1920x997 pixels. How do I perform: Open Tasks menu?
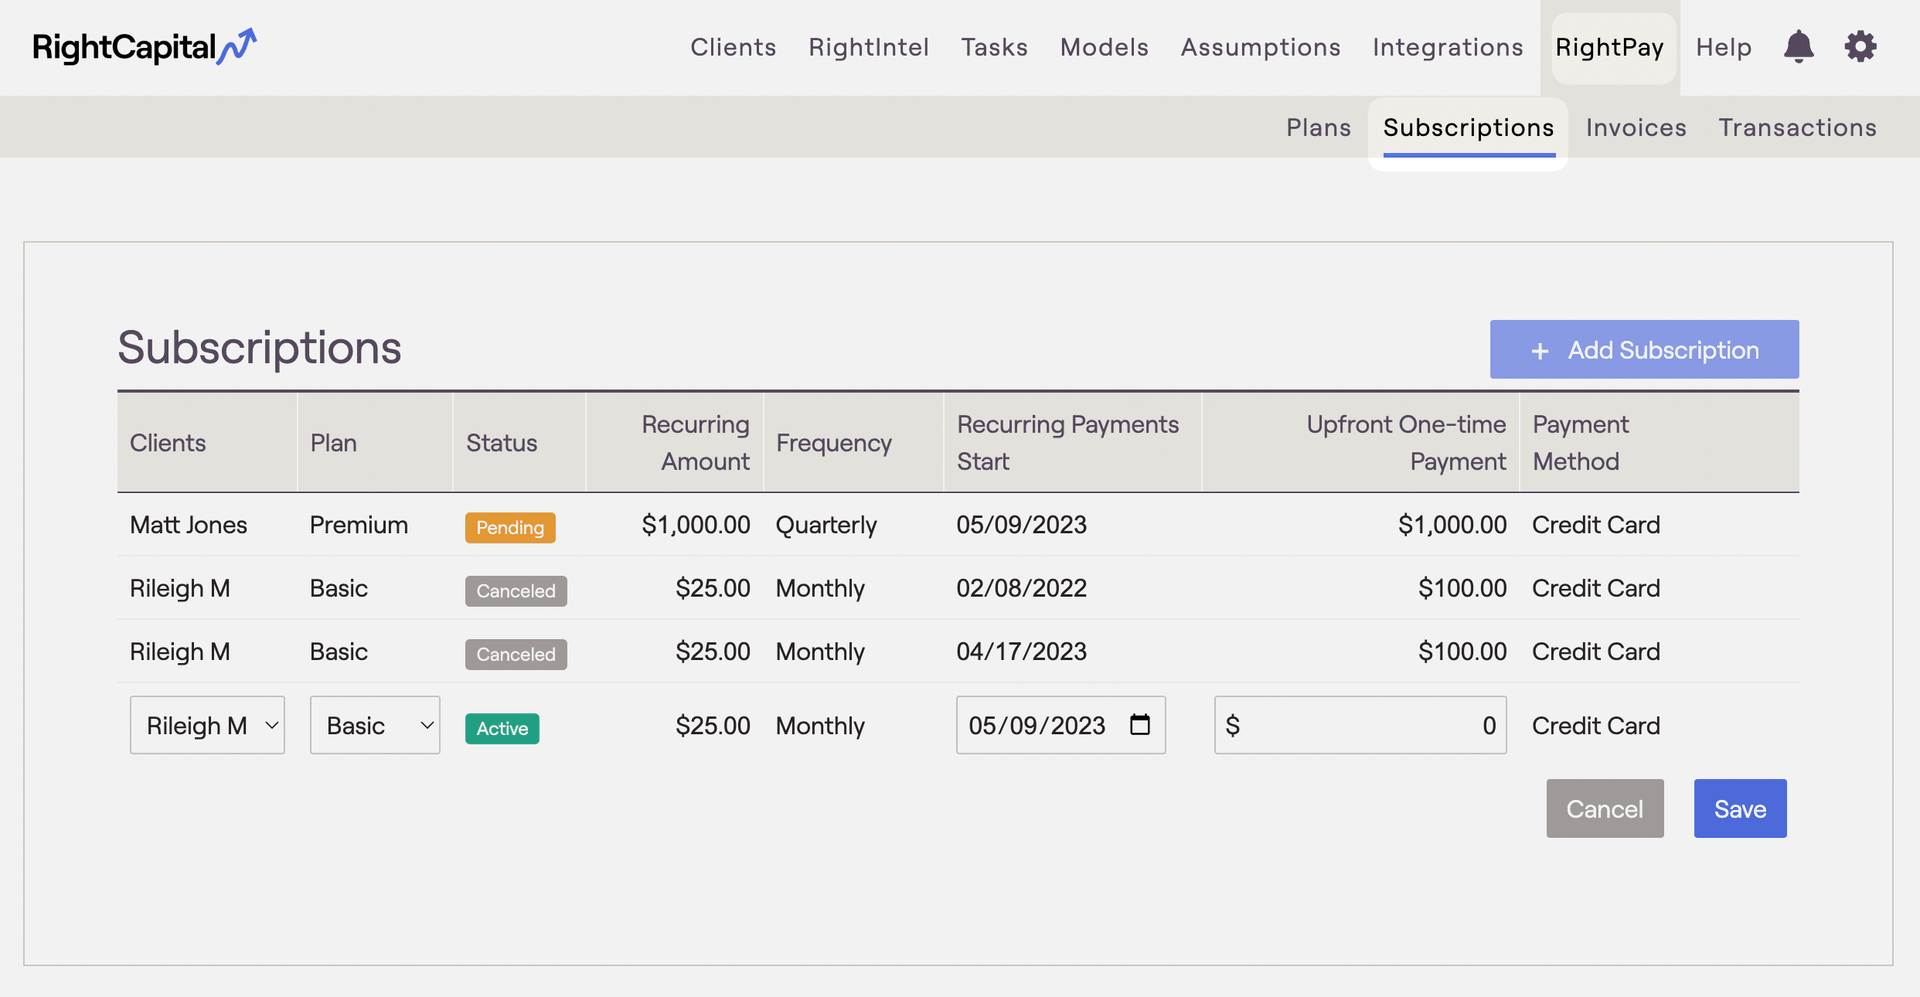994,47
